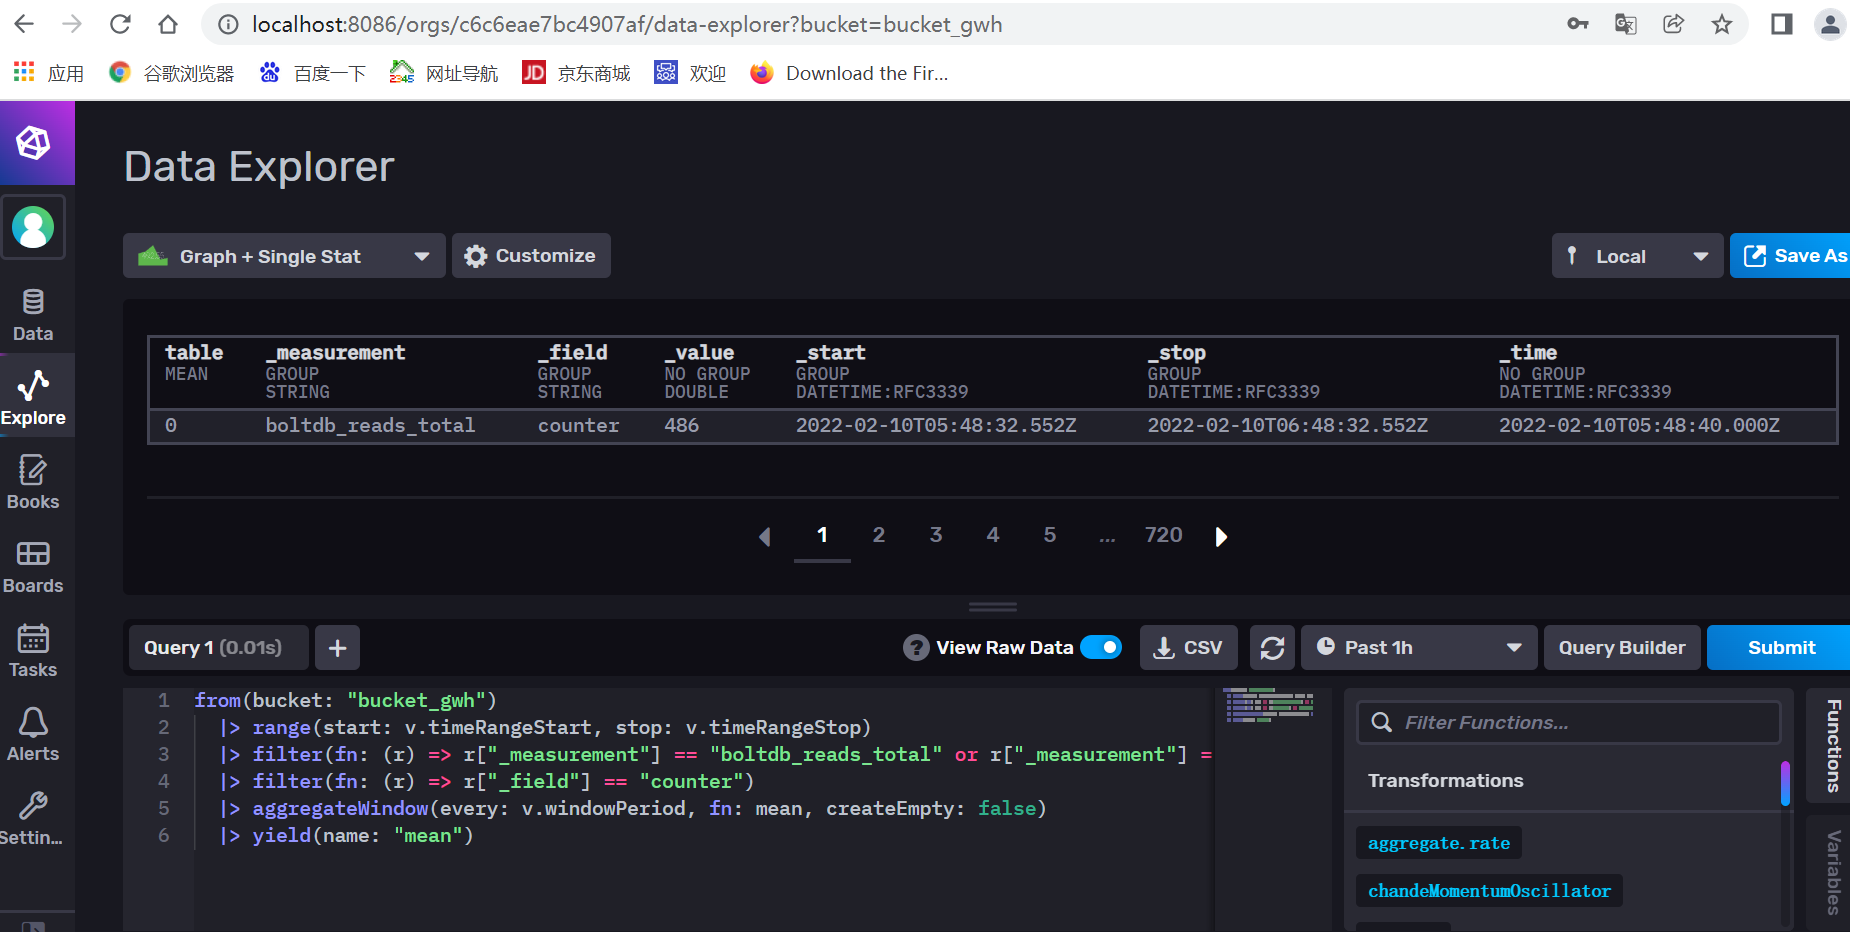This screenshot has height=932, width=1850.
Task: Open the 京东商城 bookmark
Action: [576, 73]
